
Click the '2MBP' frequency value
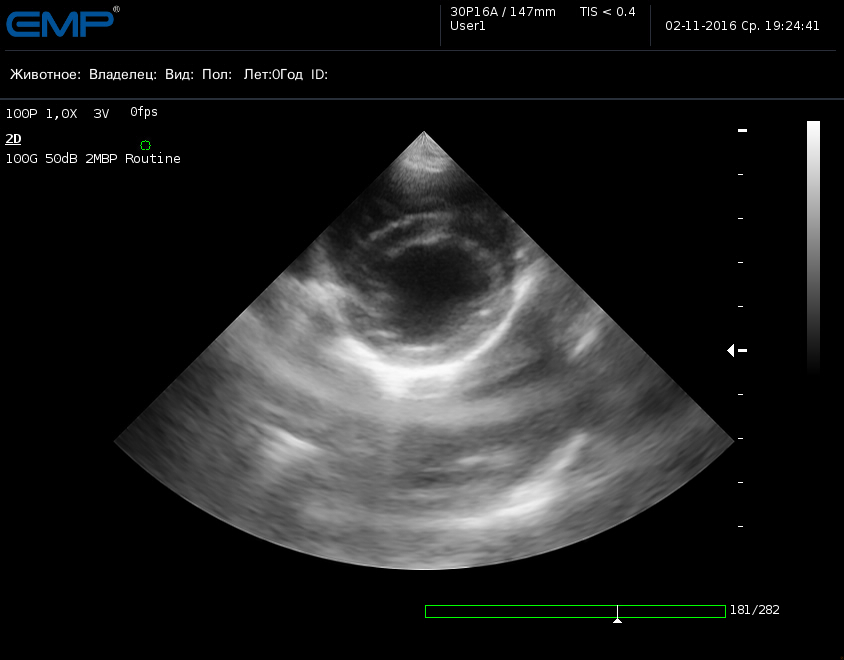click(x=101, y=159)
